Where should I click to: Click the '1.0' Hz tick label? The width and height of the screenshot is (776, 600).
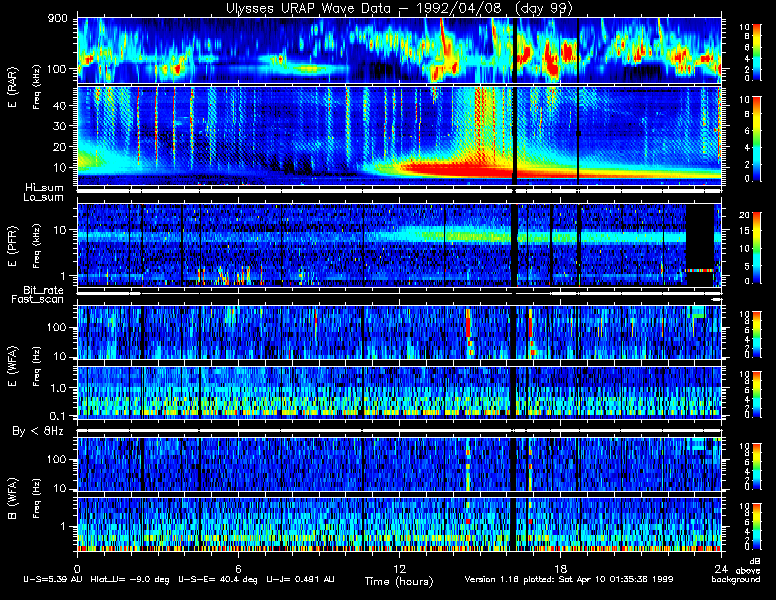click(59, 388)
